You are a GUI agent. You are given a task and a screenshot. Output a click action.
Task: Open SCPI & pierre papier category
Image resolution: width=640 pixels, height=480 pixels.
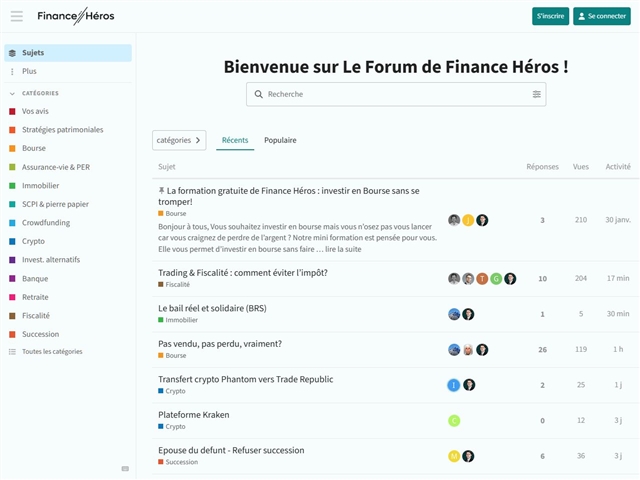(x=55, y=204)
